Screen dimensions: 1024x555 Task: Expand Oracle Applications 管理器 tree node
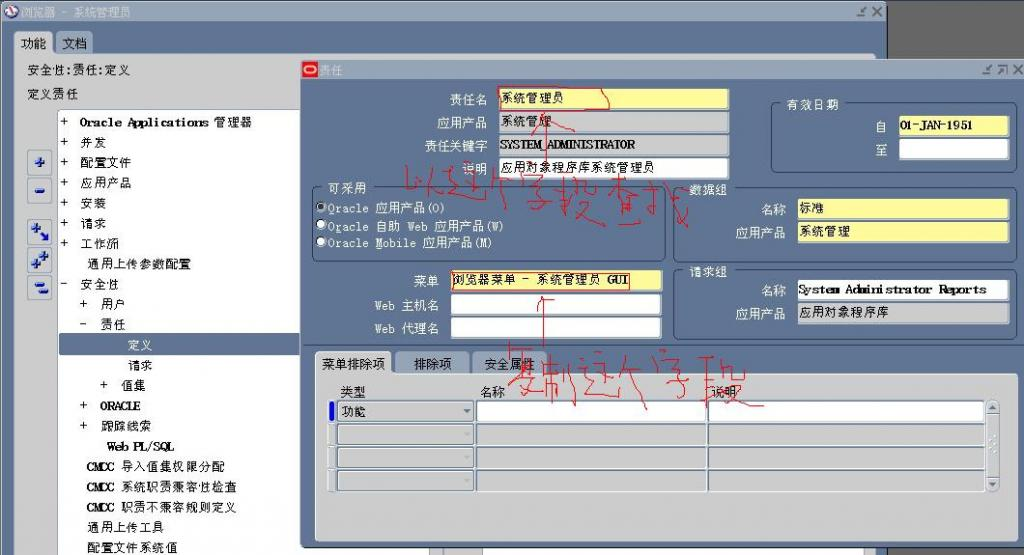point(64,121)
